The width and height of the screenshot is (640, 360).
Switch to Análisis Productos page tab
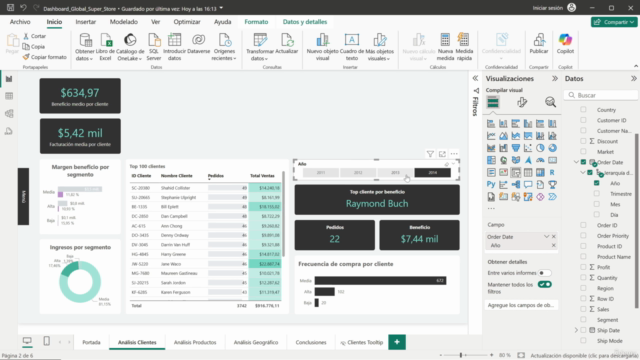tap(195, 342)
